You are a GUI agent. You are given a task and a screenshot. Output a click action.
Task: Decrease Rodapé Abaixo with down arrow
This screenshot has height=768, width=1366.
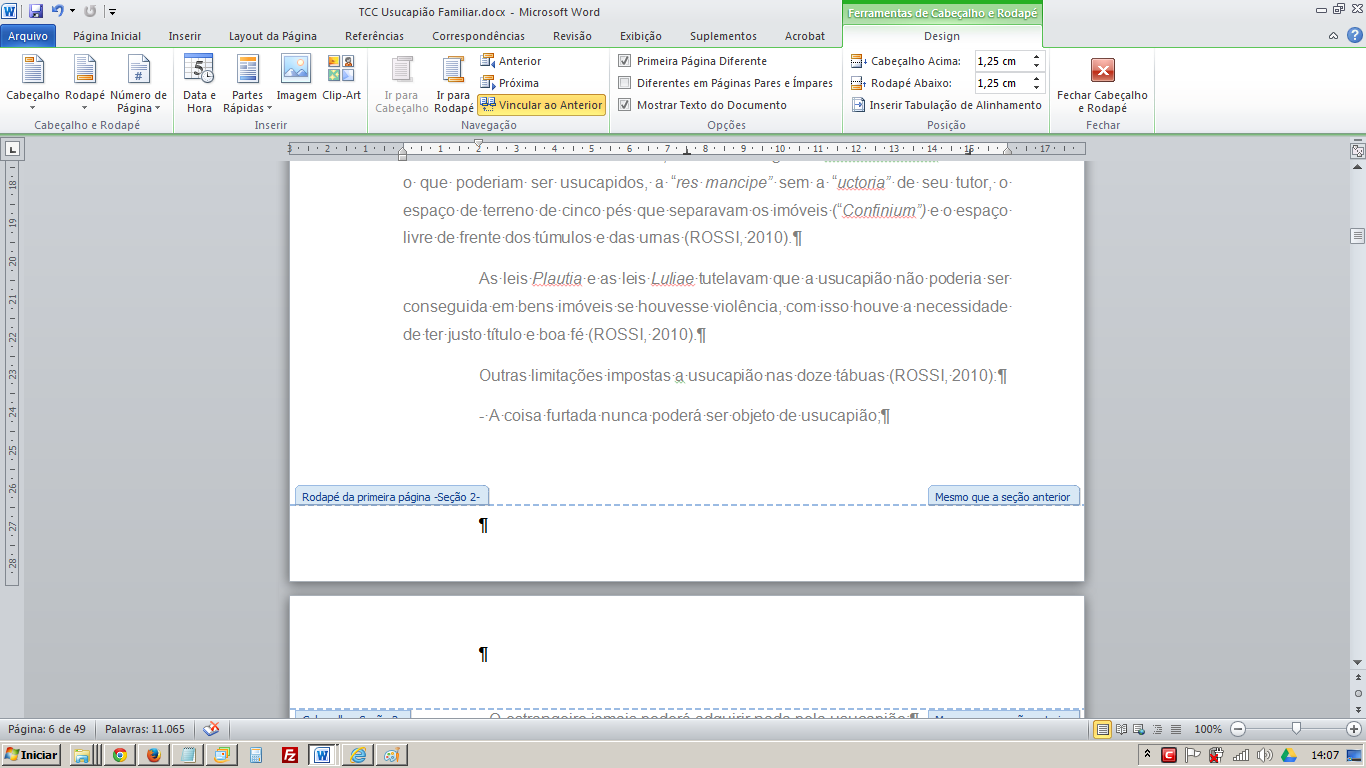[x=1037, y=88]
